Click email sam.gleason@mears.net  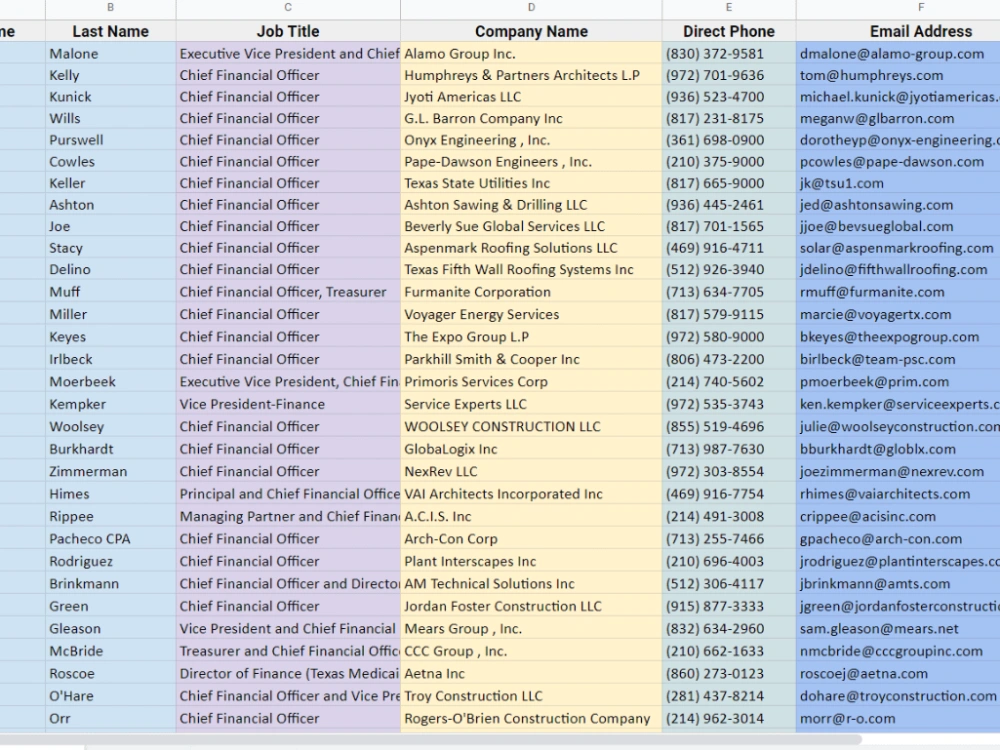click(898, 629)
